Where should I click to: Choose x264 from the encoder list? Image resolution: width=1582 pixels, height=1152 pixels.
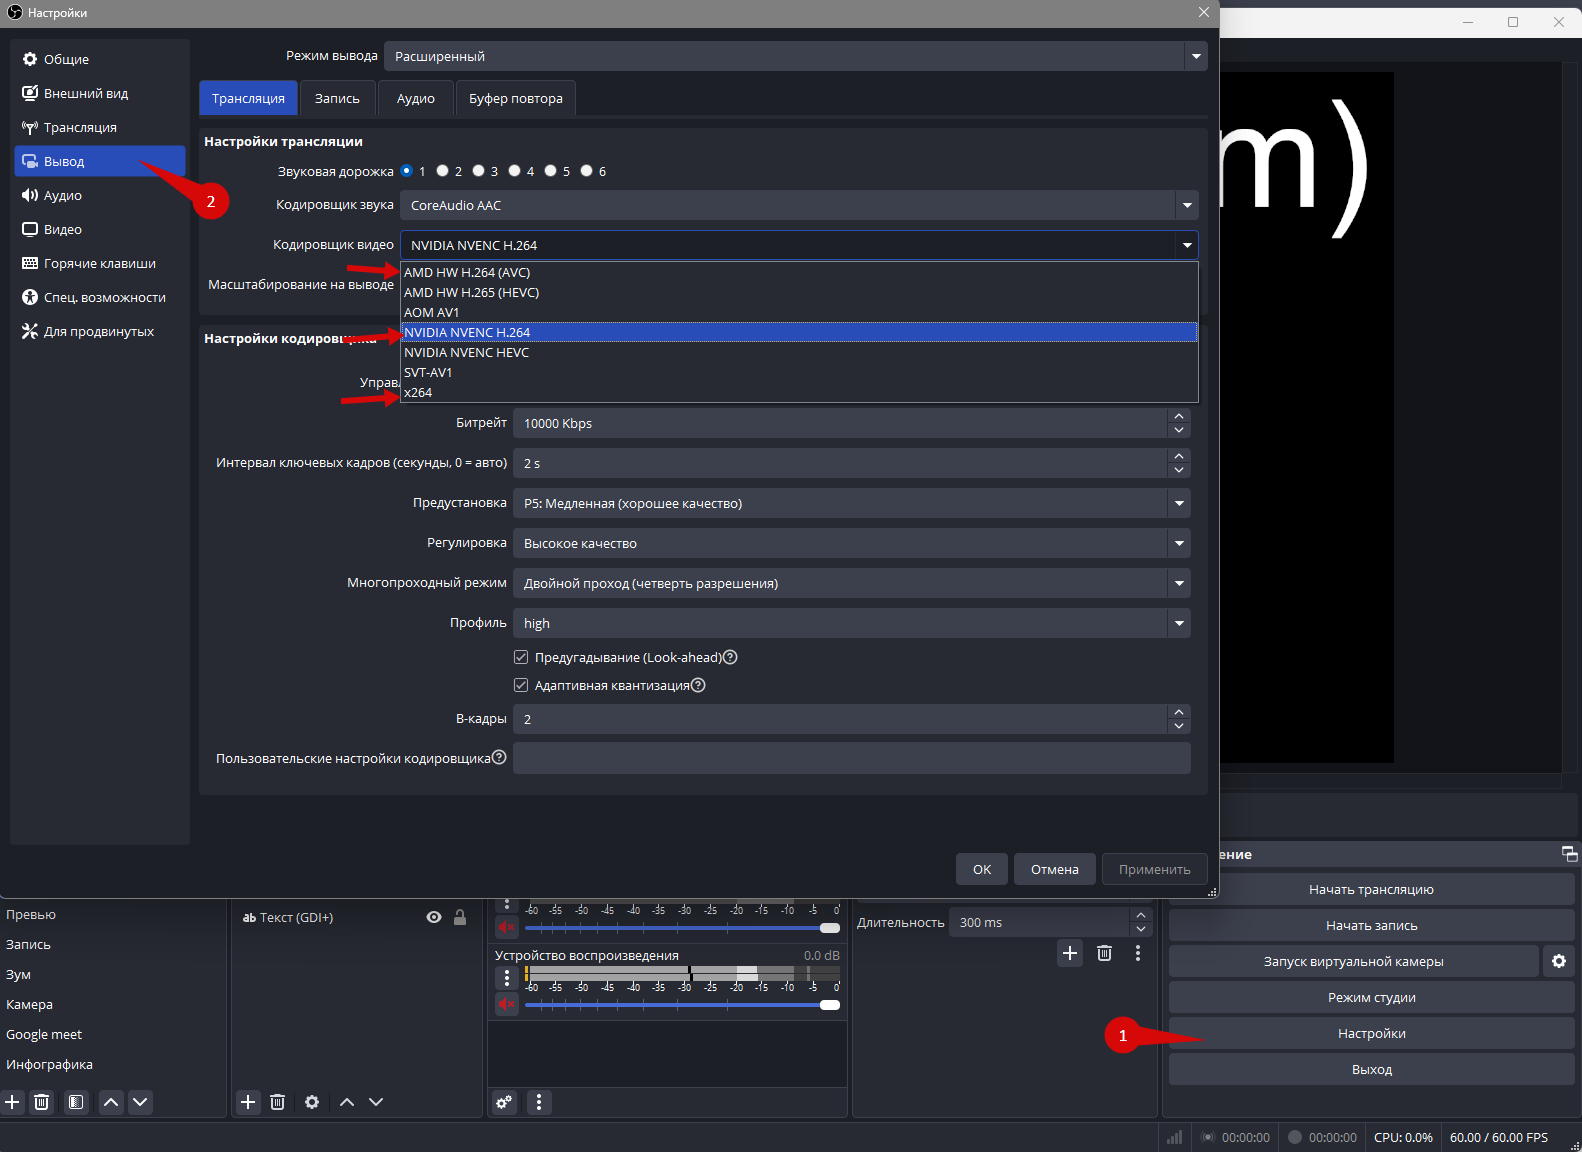coord(799,392)
